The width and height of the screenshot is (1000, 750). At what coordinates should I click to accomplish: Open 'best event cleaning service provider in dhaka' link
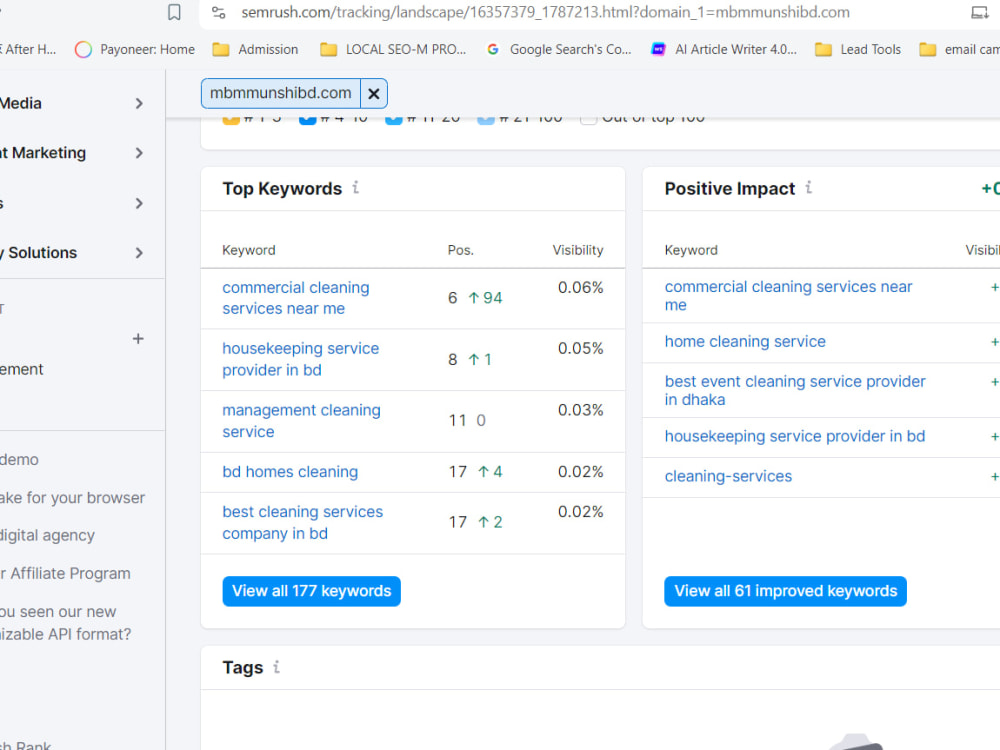pyautogui.click(x=795, y=390)
